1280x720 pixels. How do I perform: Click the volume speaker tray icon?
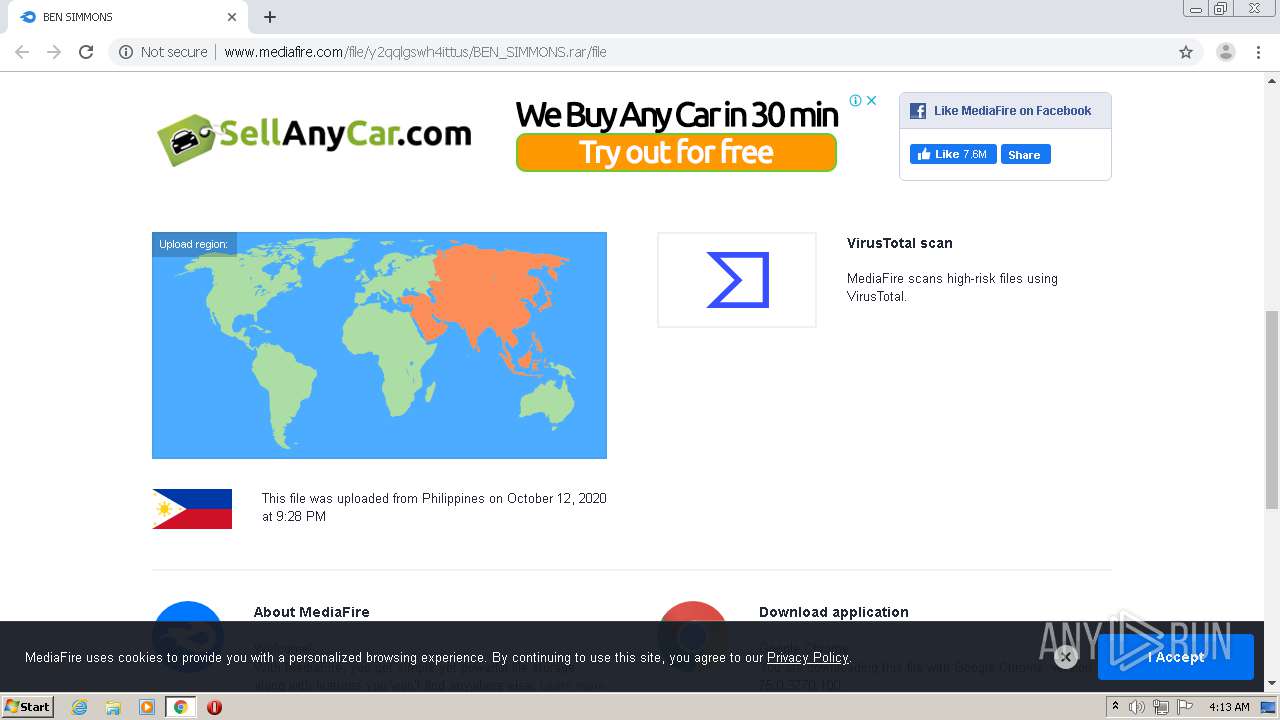tap(1136, 707)
